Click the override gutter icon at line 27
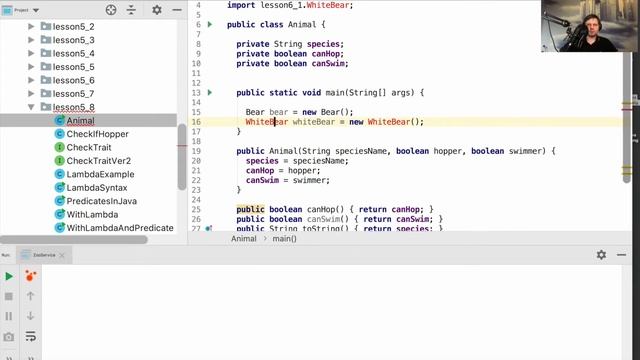The image size is (640, 360). 209,228
